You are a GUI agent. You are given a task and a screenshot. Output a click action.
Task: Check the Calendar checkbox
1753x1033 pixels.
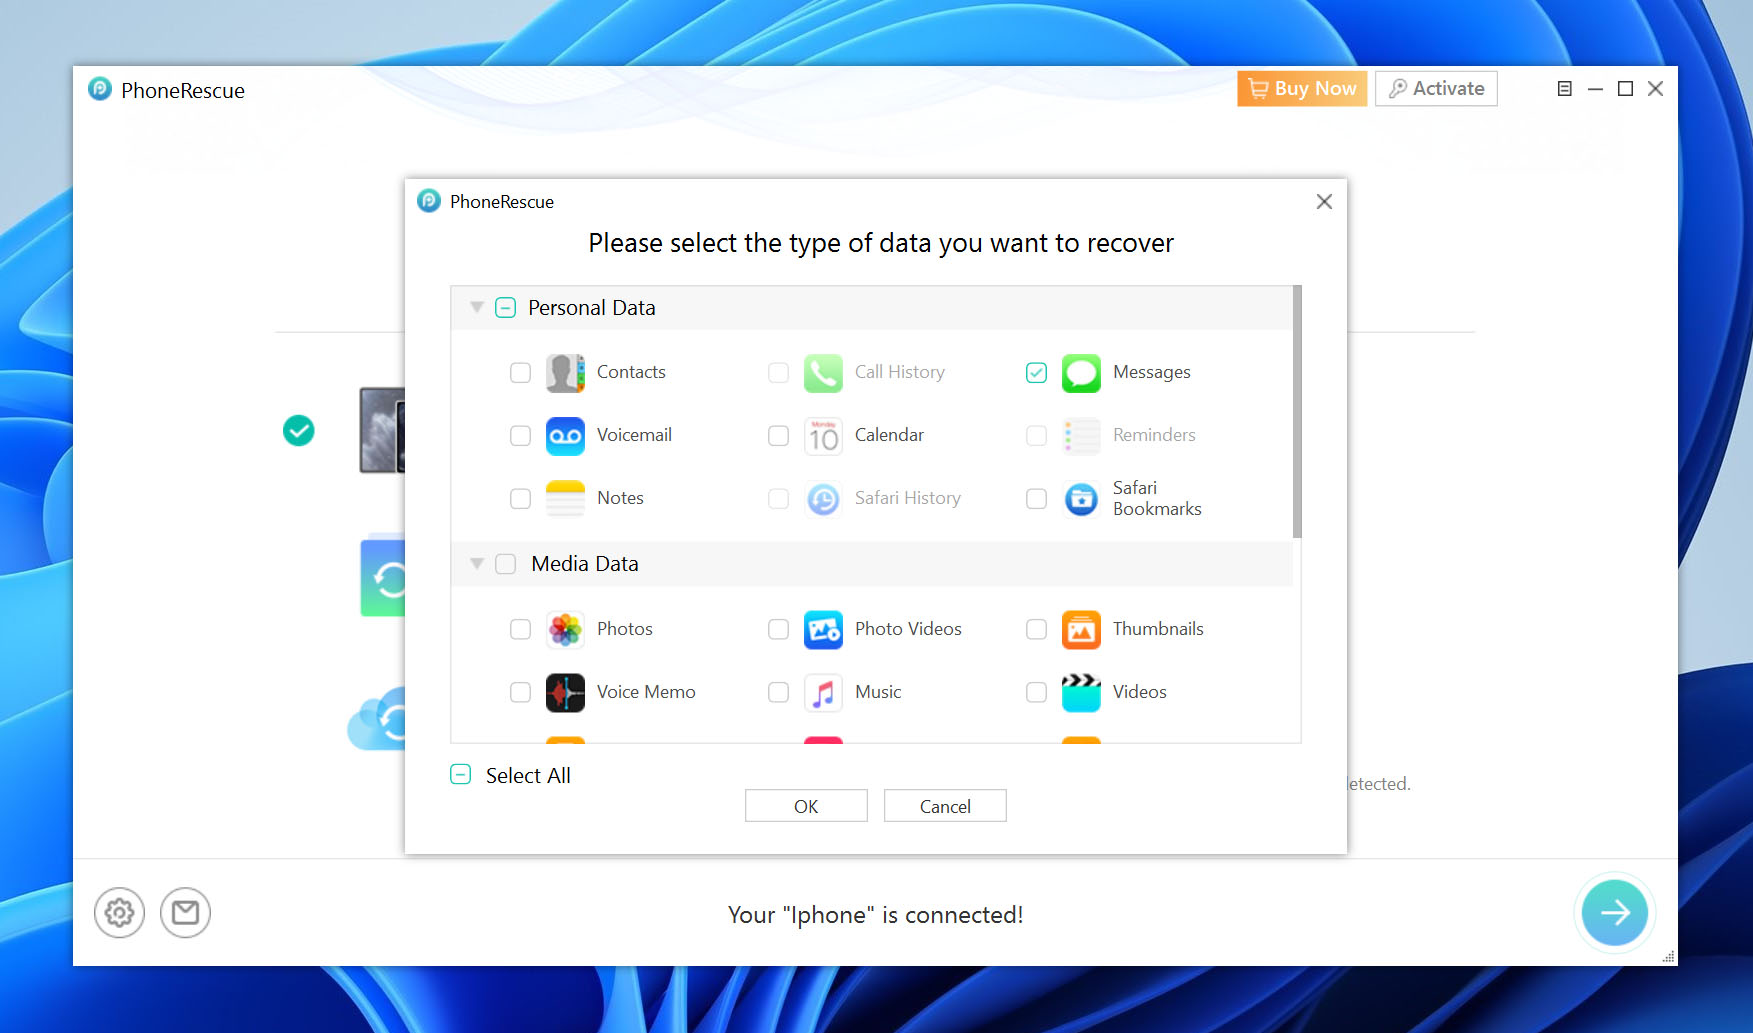click(778, 436)
